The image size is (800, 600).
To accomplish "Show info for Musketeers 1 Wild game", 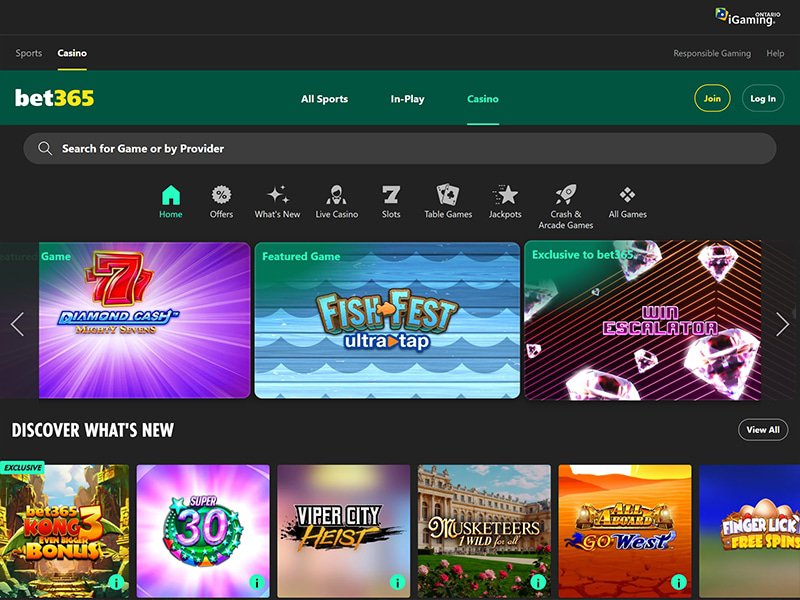I will (538, 582).
